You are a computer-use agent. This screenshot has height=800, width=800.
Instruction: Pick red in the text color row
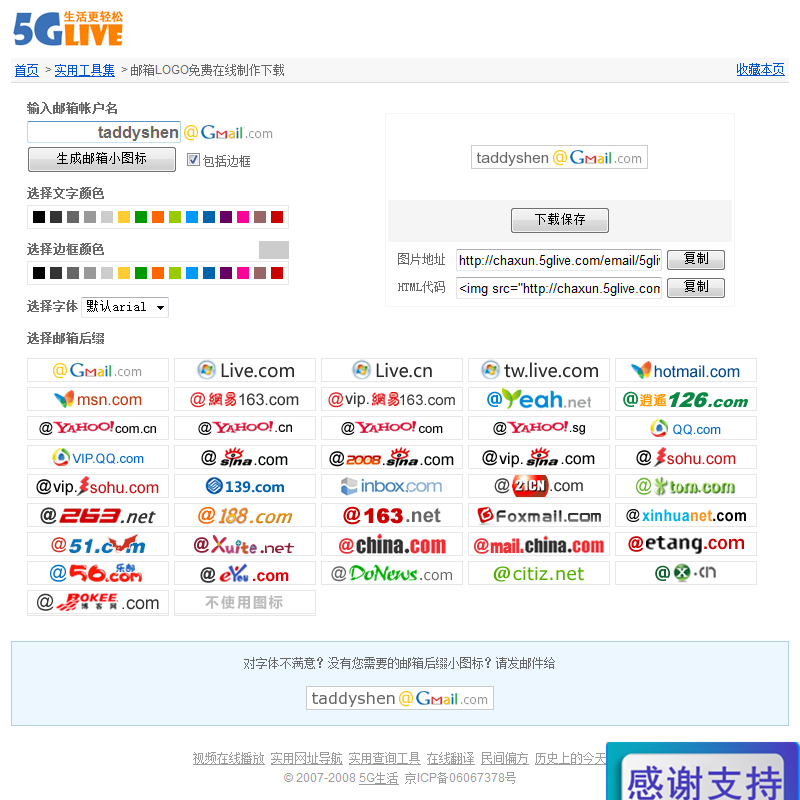(x=277, y=217)
